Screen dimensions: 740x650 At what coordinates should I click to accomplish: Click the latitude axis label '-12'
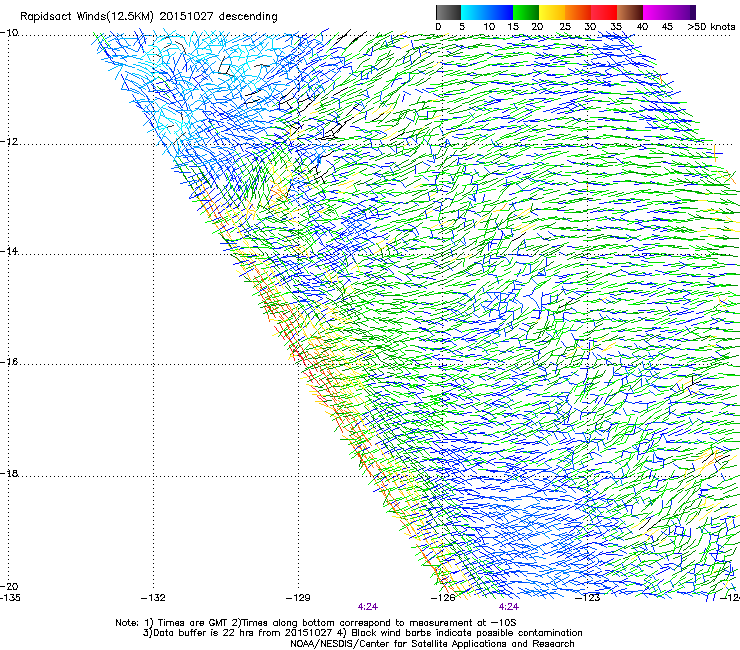pyautogui.click(x=9, y=142)
